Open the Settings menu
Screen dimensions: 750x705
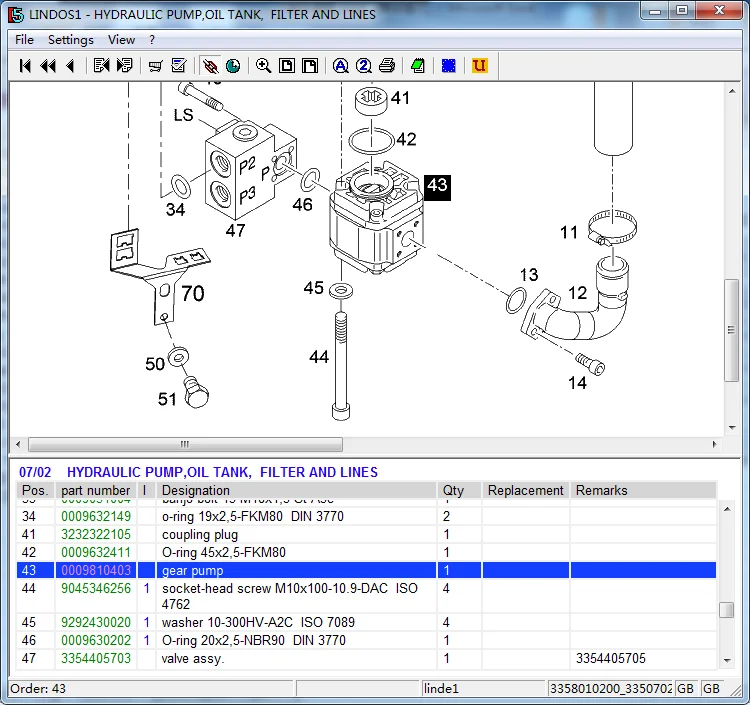click(x=70, y=40)
